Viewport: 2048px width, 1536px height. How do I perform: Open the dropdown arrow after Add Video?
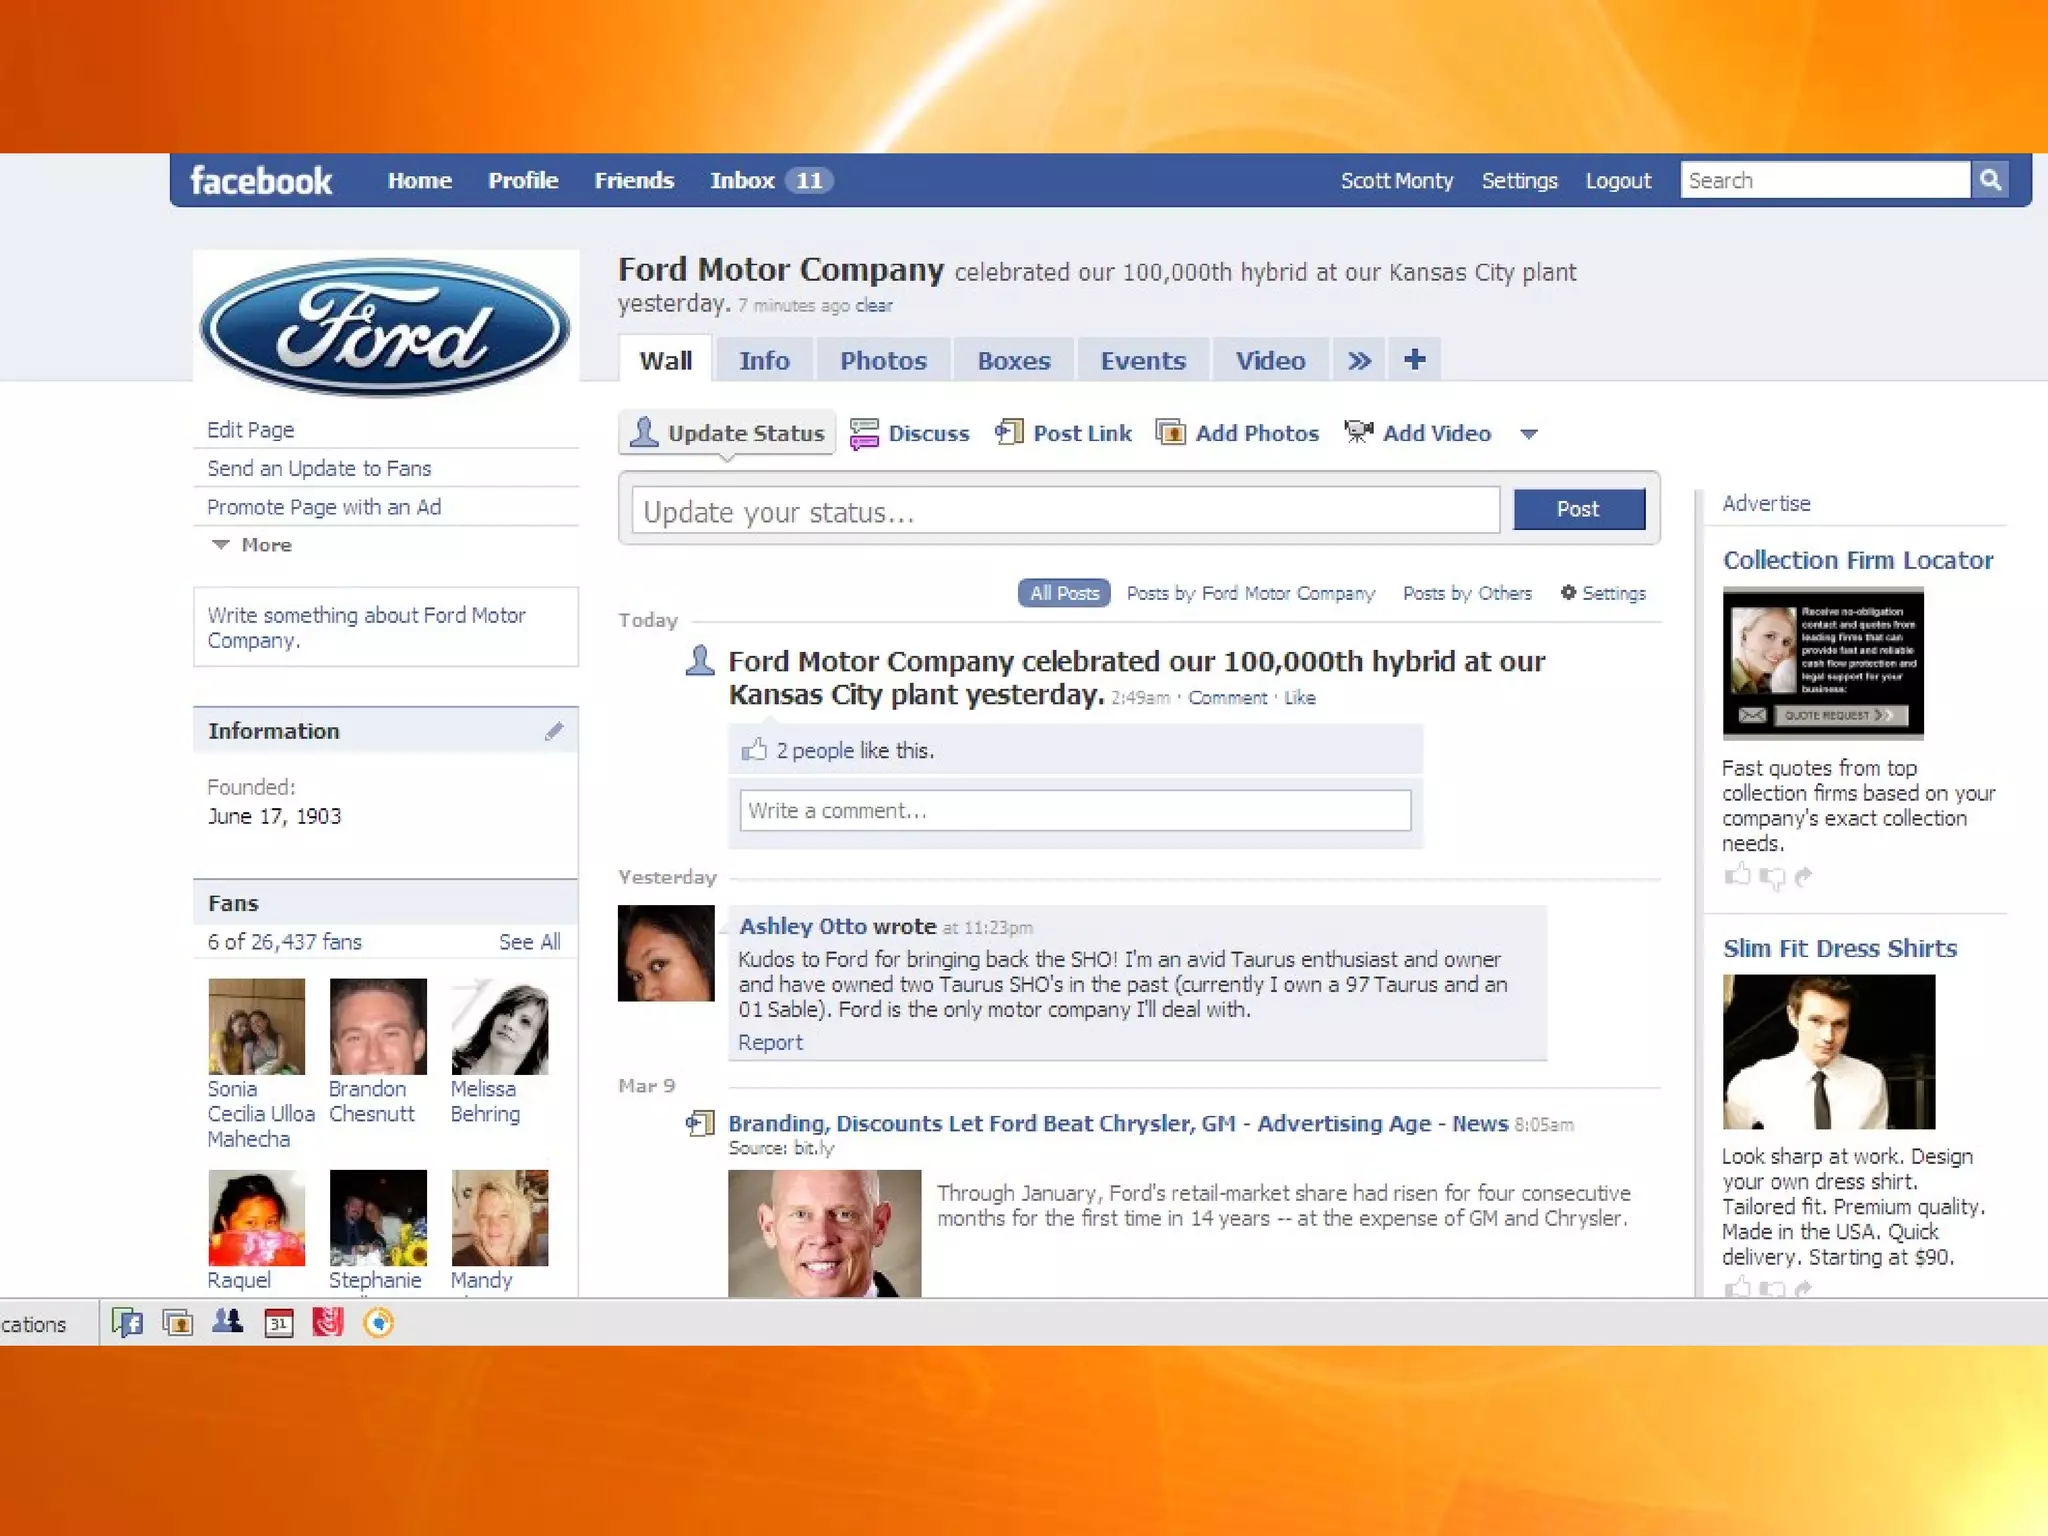(1528, 434)
